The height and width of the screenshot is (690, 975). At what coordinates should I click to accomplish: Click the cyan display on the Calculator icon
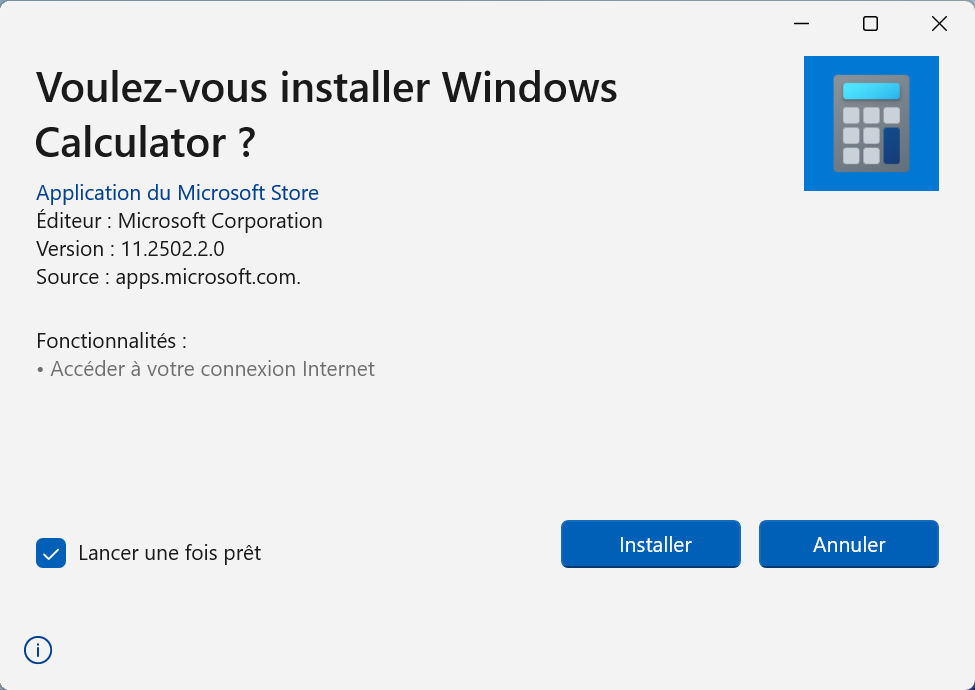click(x=871, y=91)
